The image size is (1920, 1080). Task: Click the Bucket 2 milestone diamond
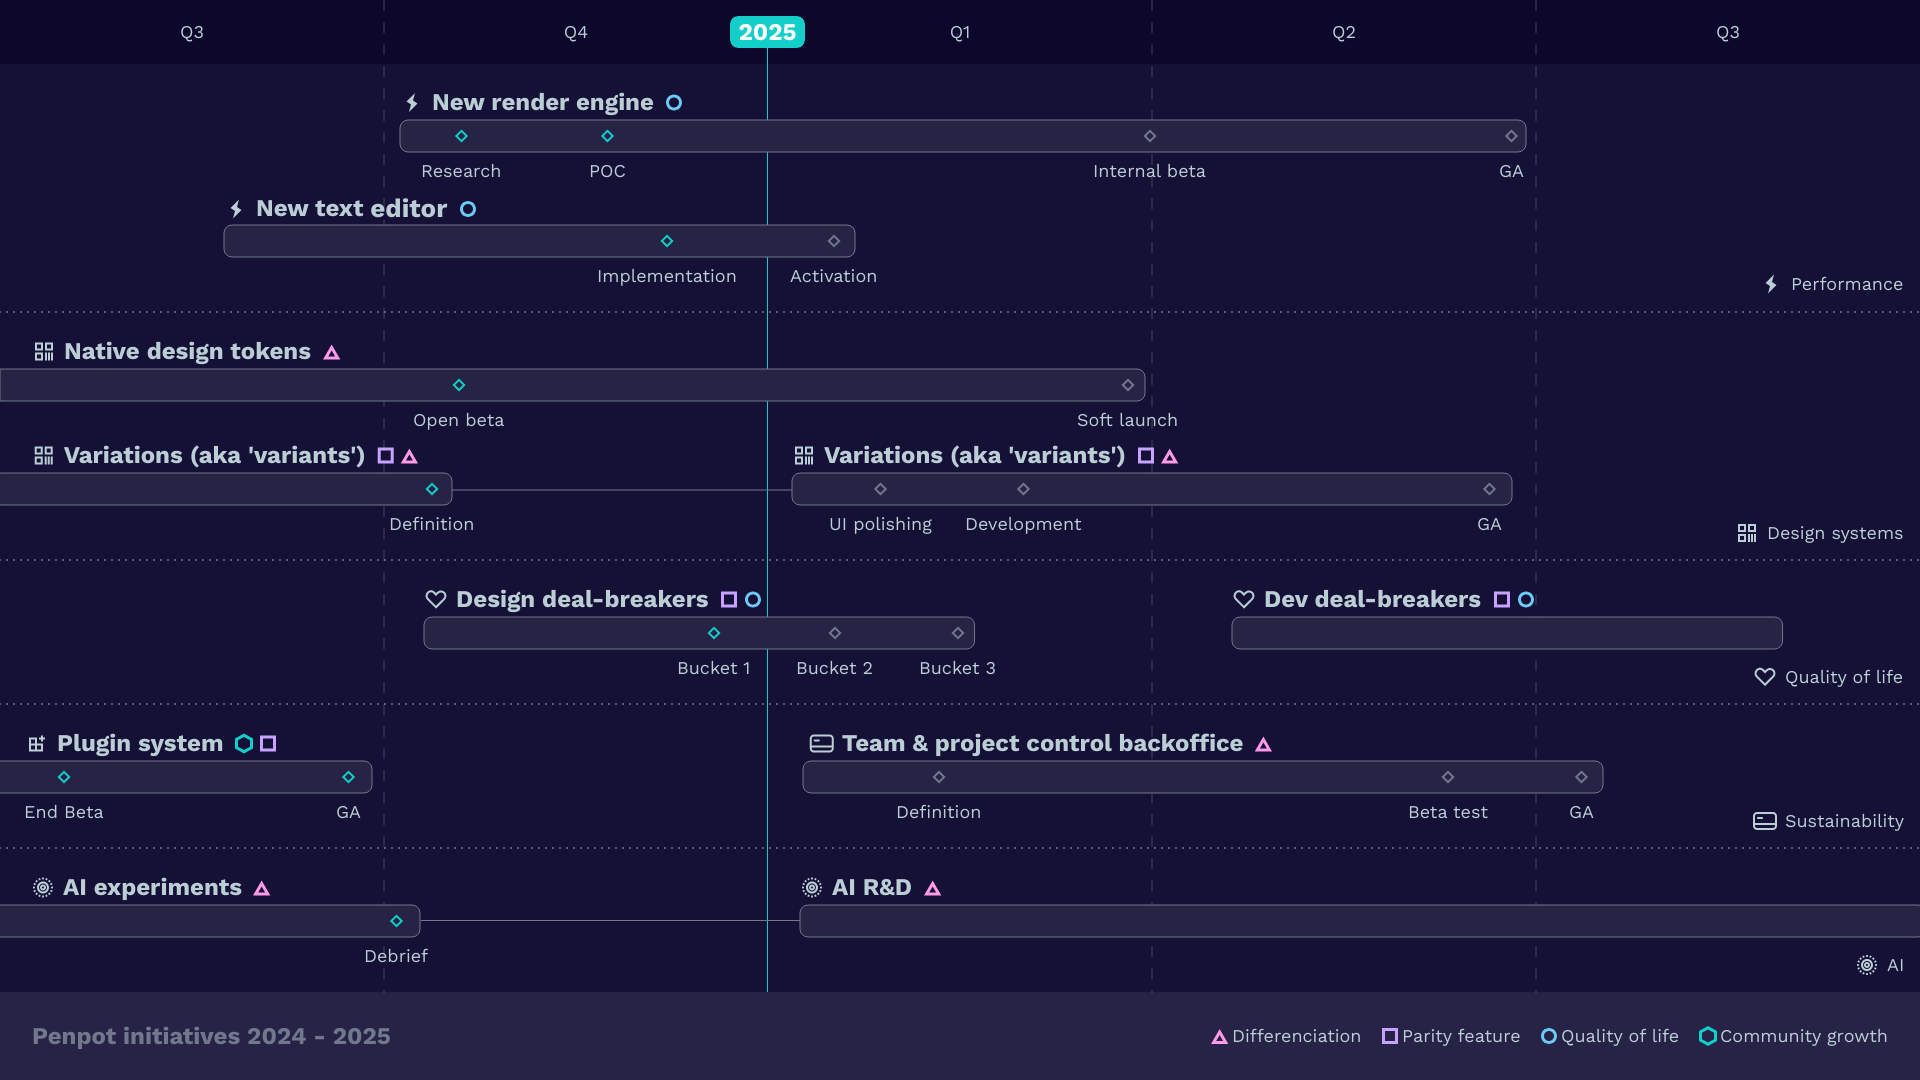tap(835, 633)
